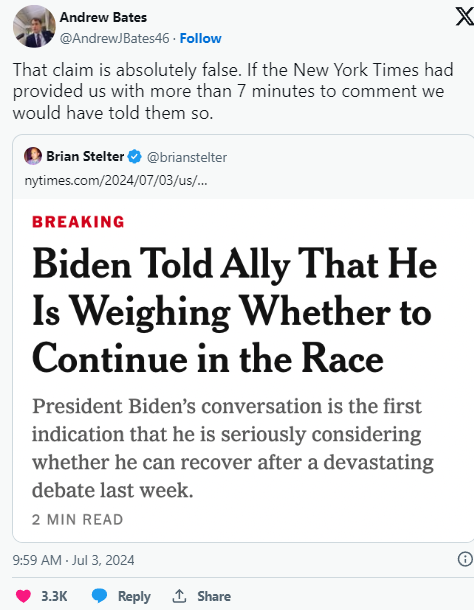Click the article summary about Biden's conversation
This screenshot has width=474, height=610.
pos(233,448)
